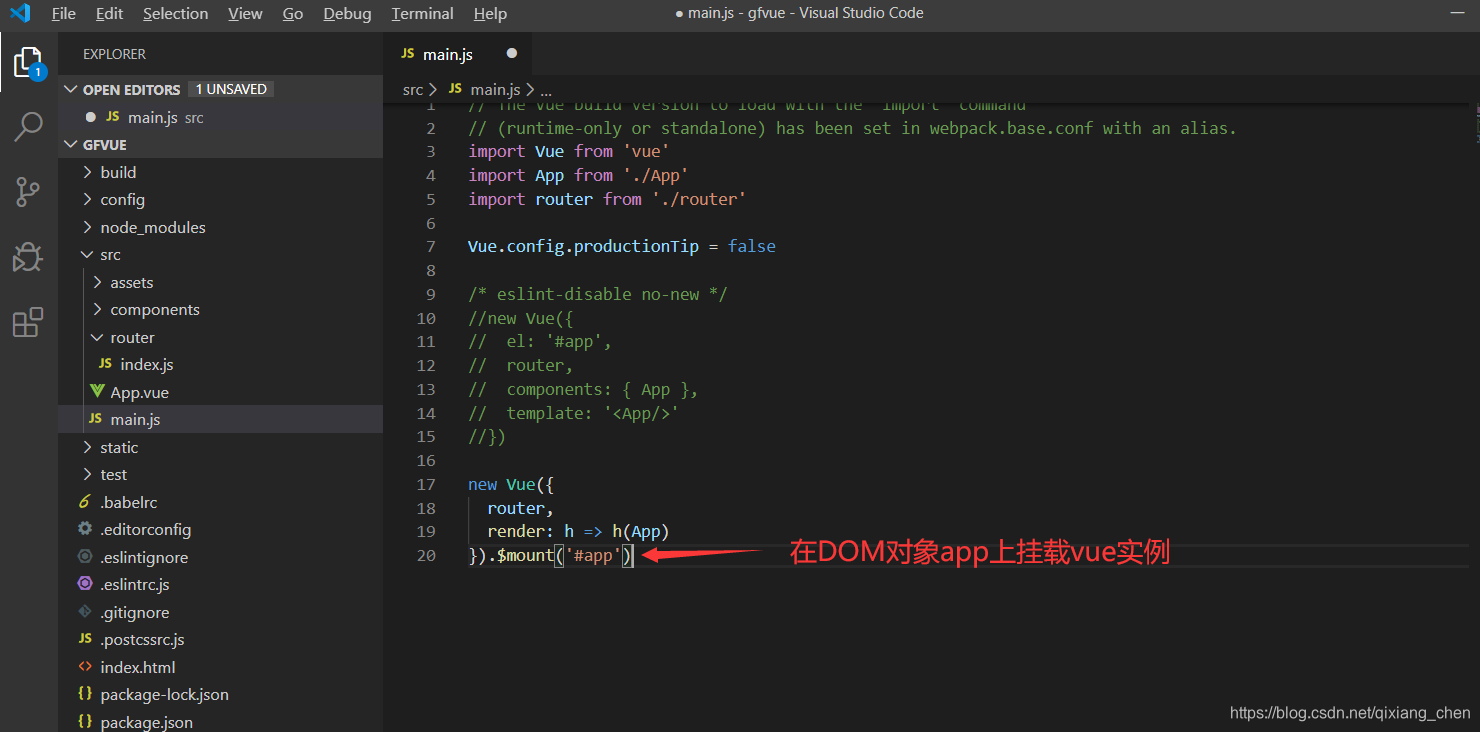The height and width of the screenshot is (732, 1480).
Task: Click the word router on line 18
Action: (516, 508)
